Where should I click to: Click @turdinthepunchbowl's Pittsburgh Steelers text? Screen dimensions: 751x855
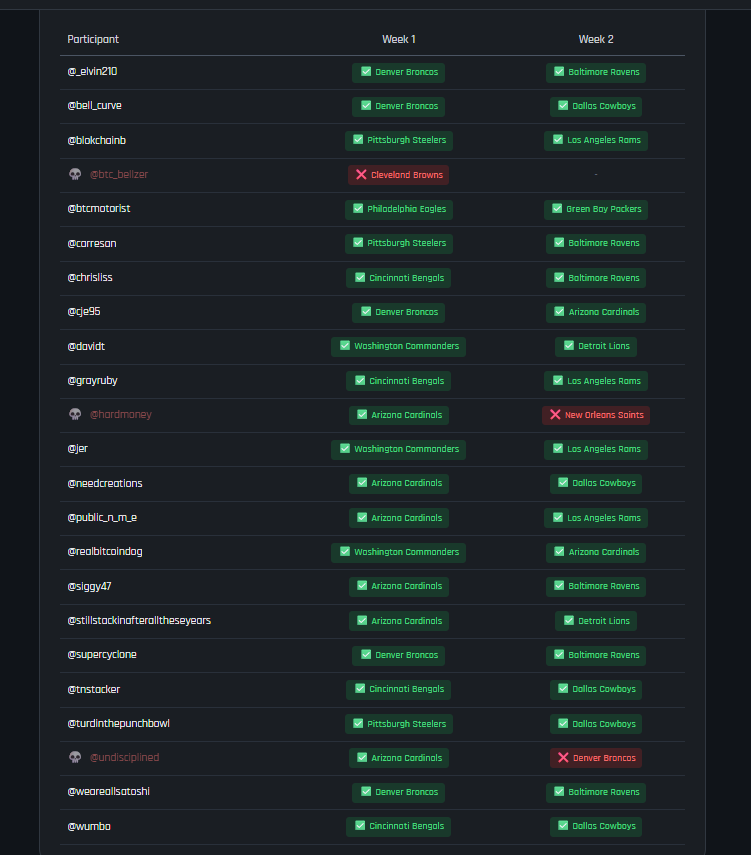coord(406,724)
